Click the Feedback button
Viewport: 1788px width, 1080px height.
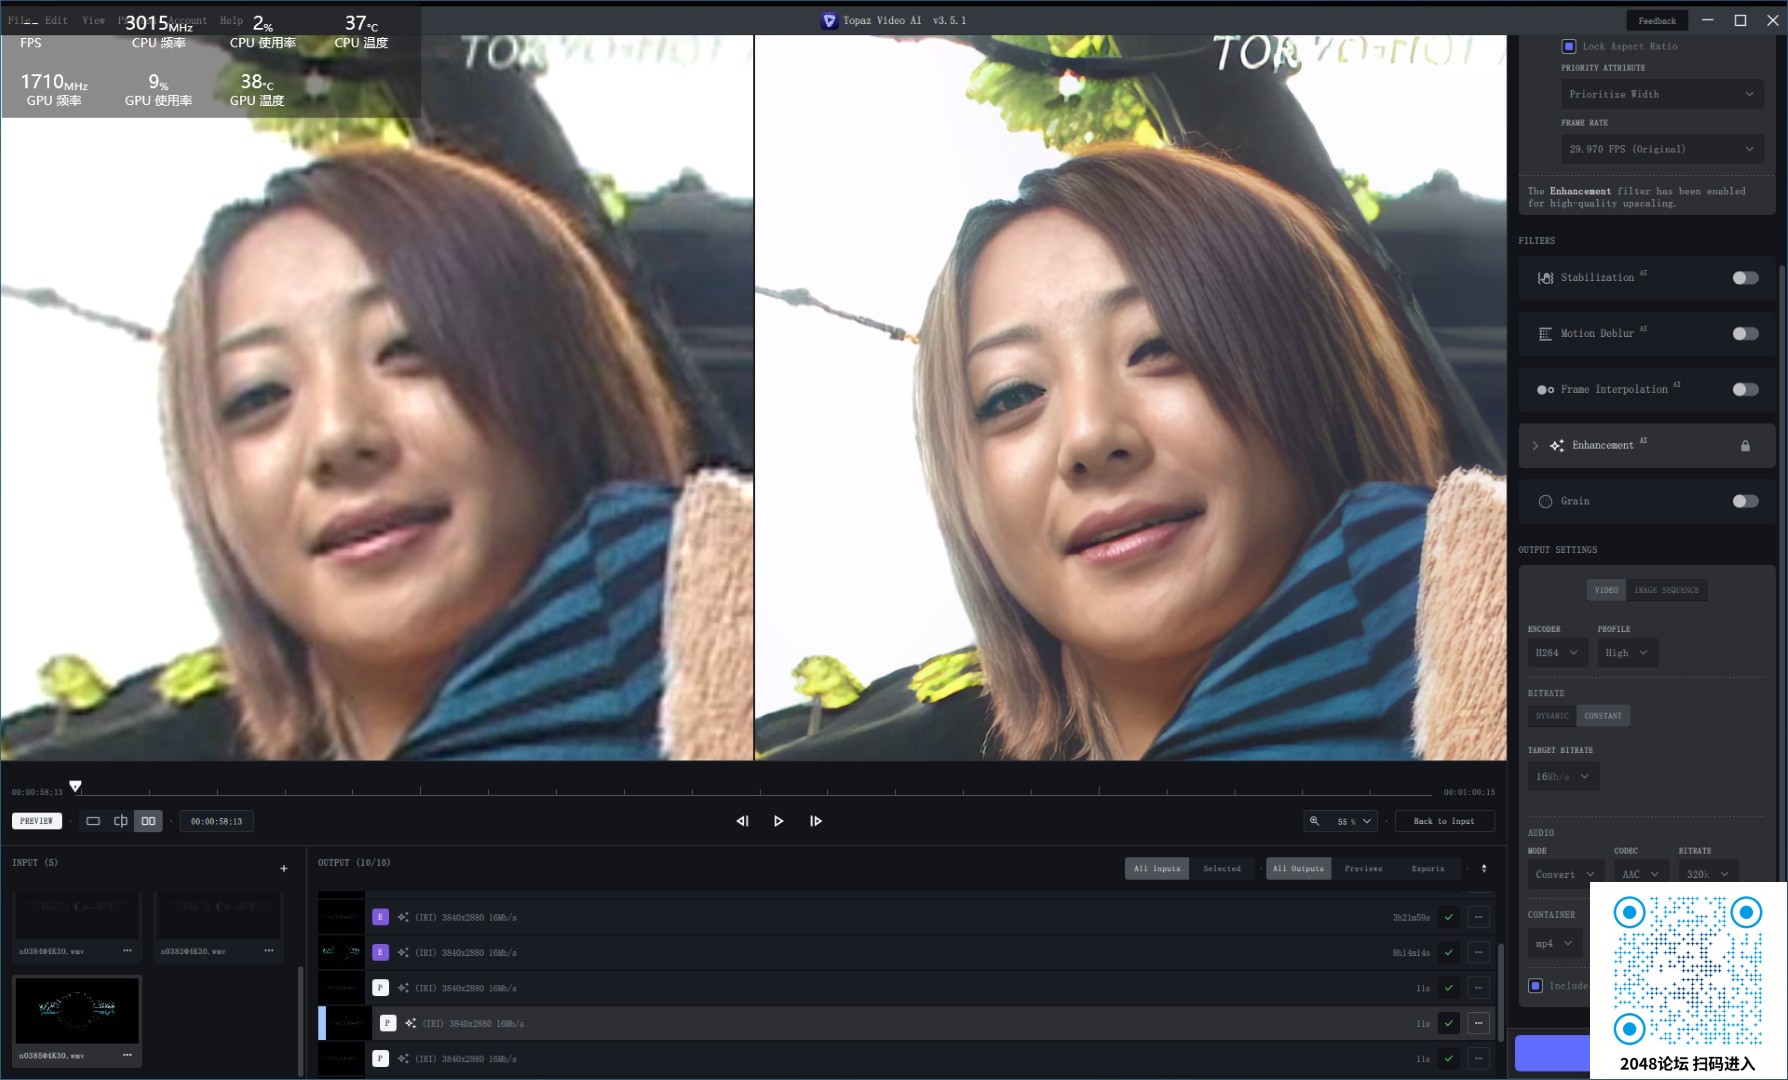[1657, 21]
